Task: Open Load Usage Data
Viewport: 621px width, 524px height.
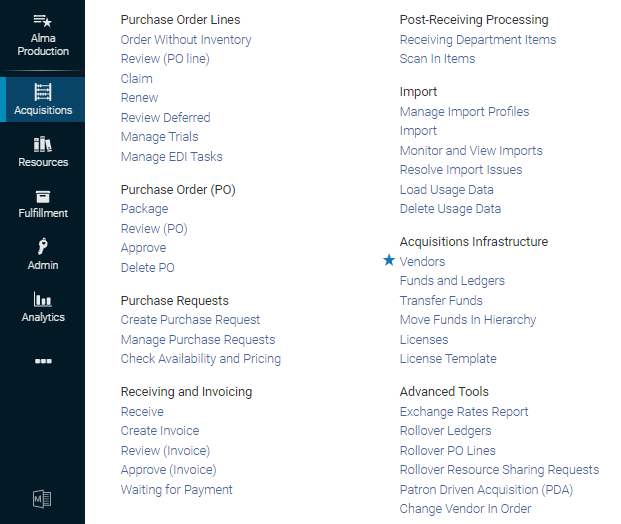Action: pyautogui.click(x=446, y=190)
